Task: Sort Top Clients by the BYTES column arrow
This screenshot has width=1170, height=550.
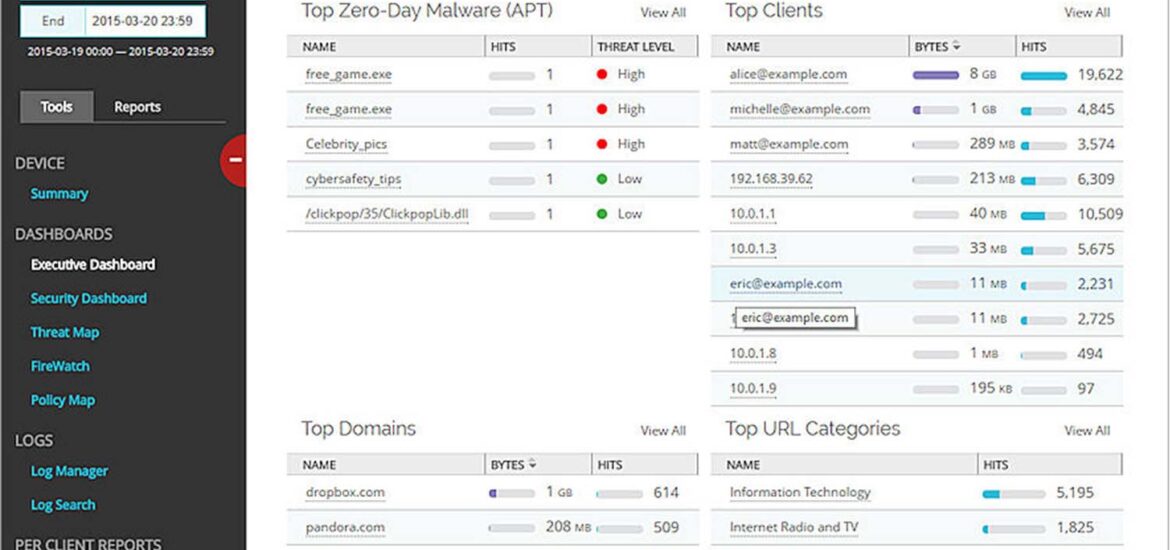Action: point(956,46)
